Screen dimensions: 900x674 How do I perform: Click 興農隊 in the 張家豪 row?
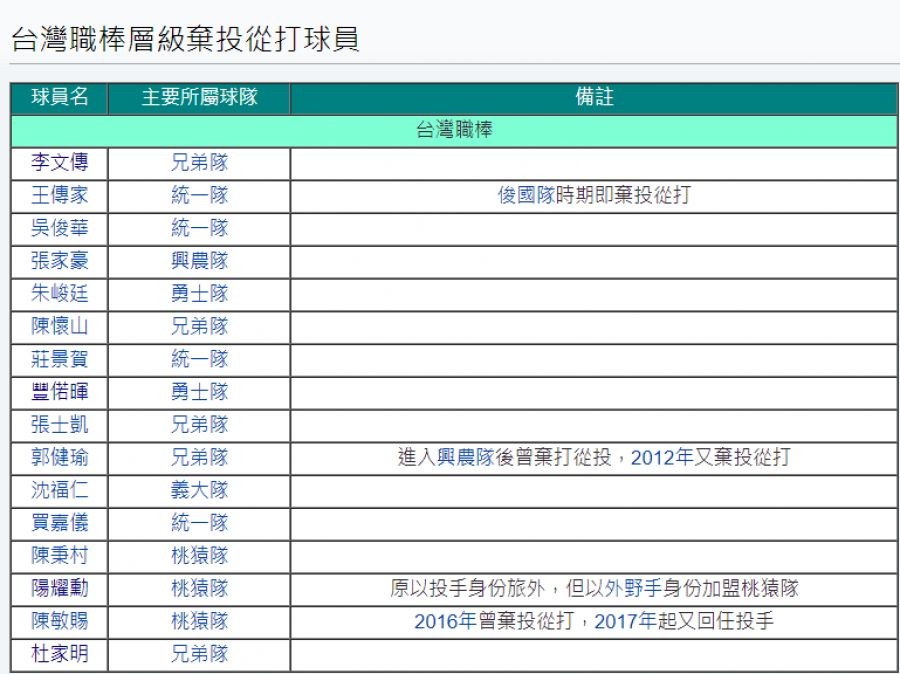pos(199,261)
